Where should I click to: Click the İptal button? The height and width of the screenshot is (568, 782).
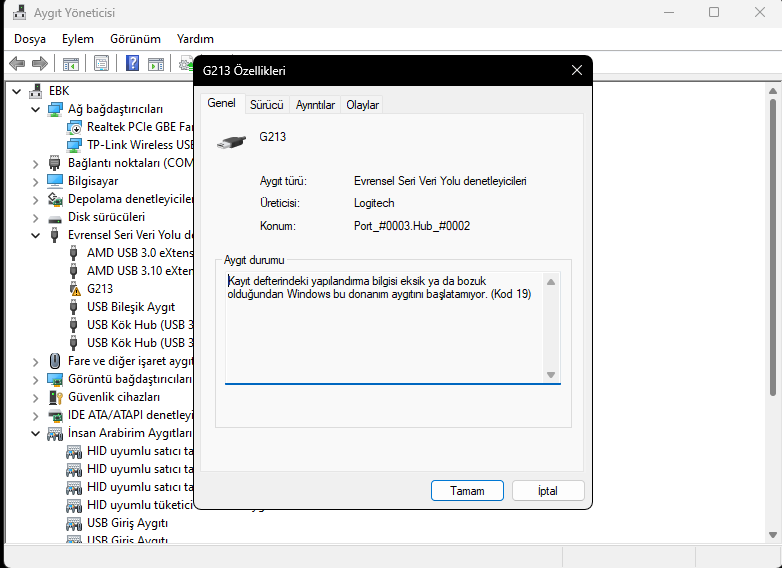pyautogui.click(x=548, y=491)
